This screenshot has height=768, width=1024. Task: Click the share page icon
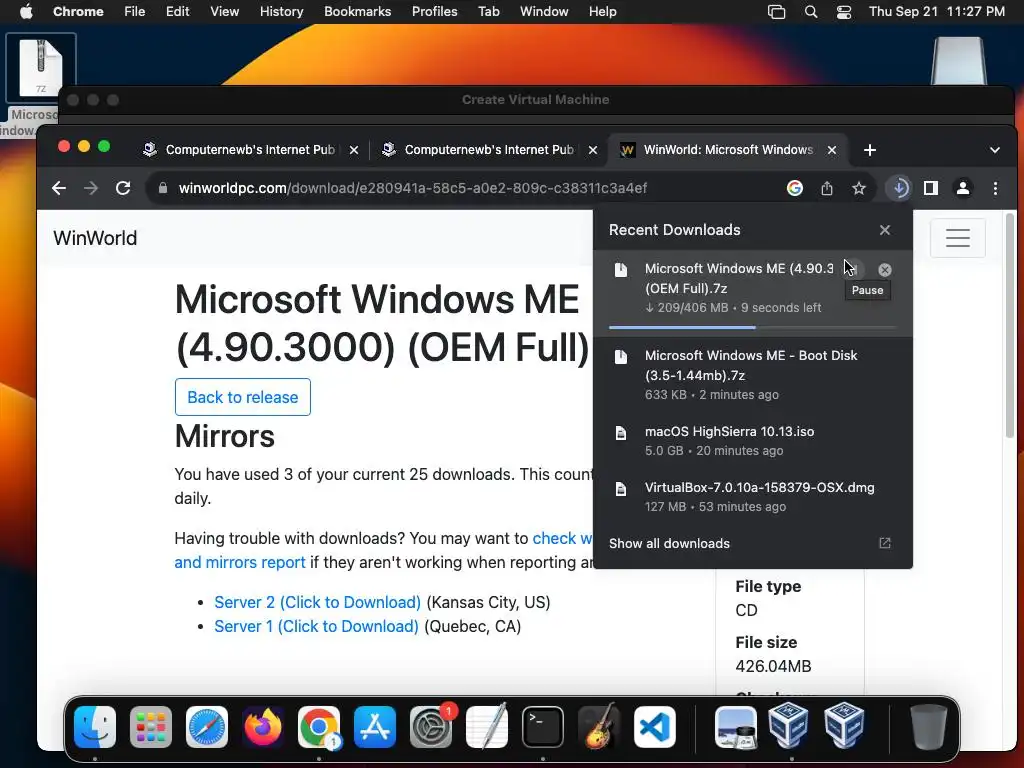827,188
